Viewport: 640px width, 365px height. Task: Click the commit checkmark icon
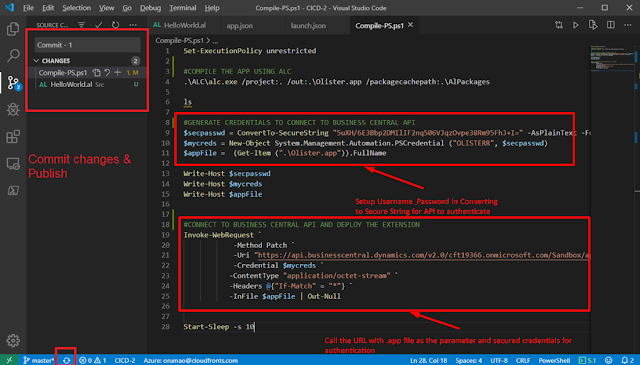click(98, 25)
